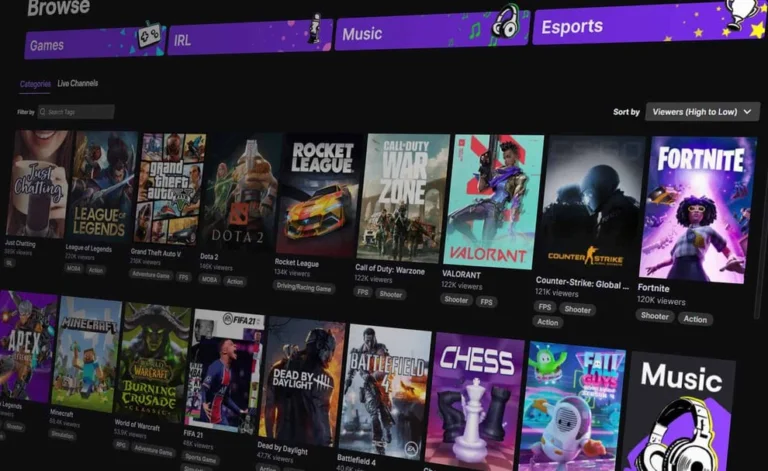The image size is (768, 471).
Task: Select the Shooter tag under Fortnite
Action: pyautogui.click(x=654, y=316)
